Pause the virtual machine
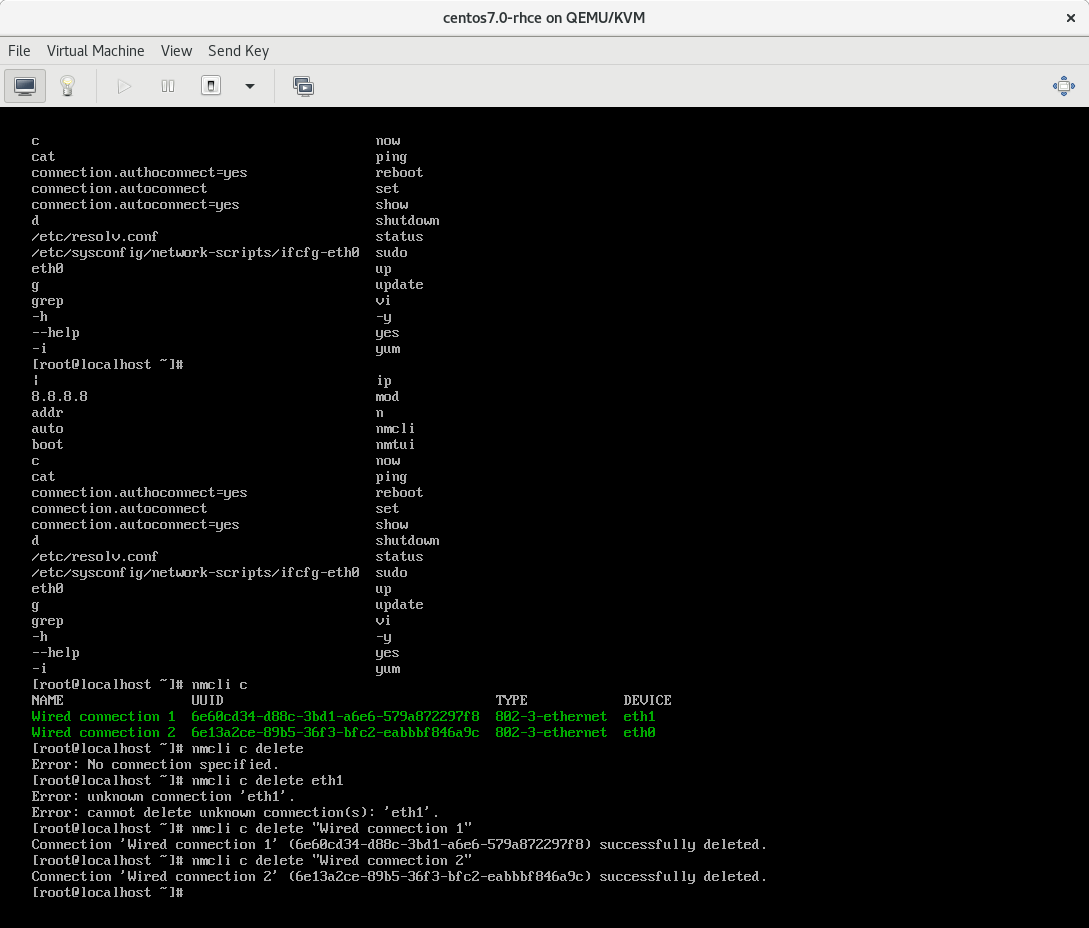This screenshot has width=1089, height=928. (167, 86)
